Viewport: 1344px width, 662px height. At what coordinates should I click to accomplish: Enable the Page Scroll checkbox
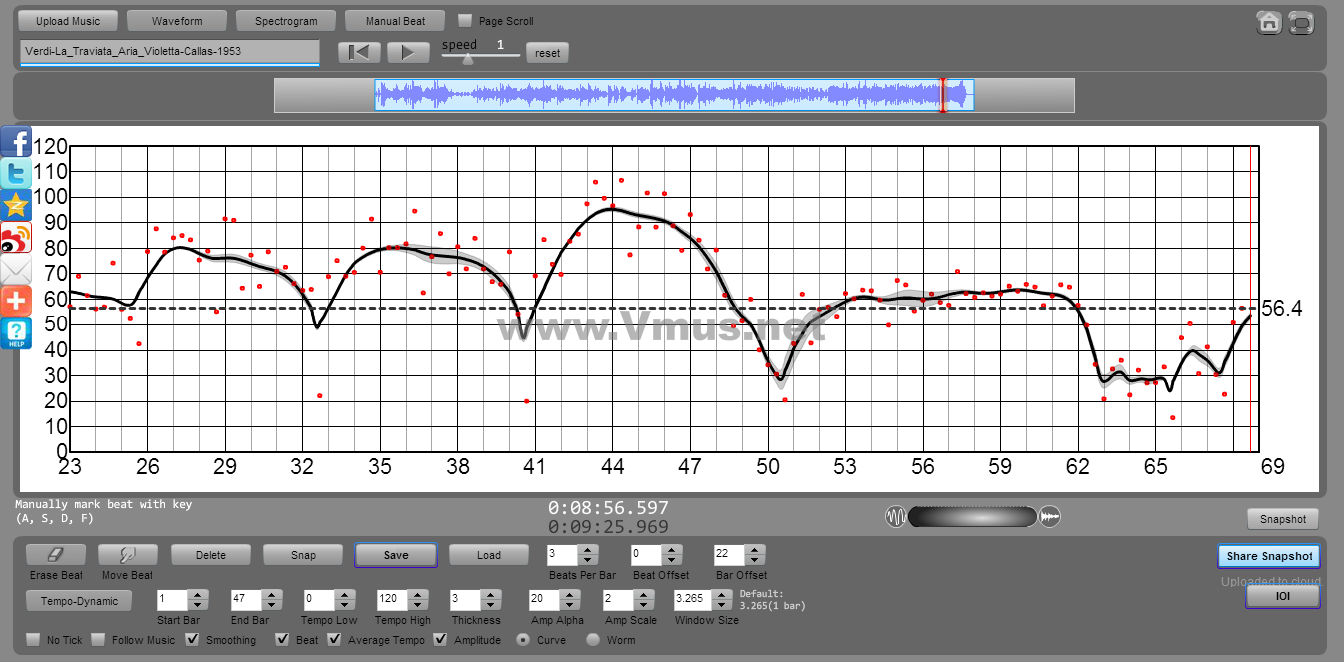pos(465,21)
